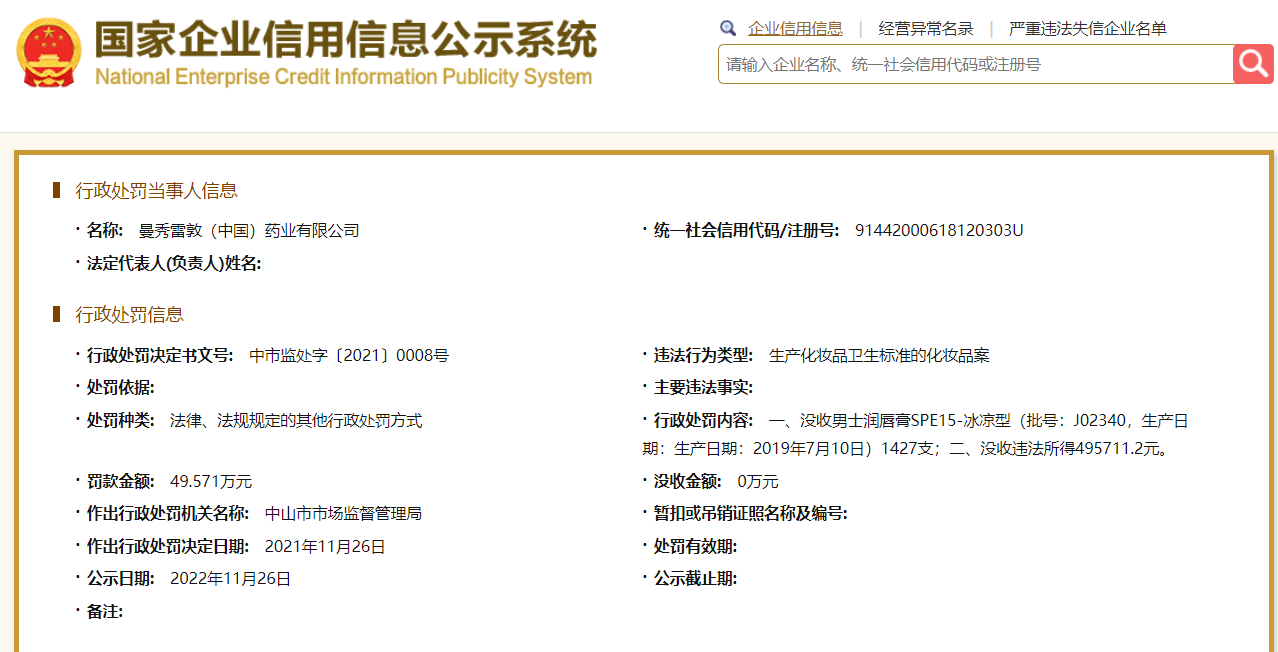Select violation type 生产化妆品卫生标准的化妆品案

coord(879,355)
